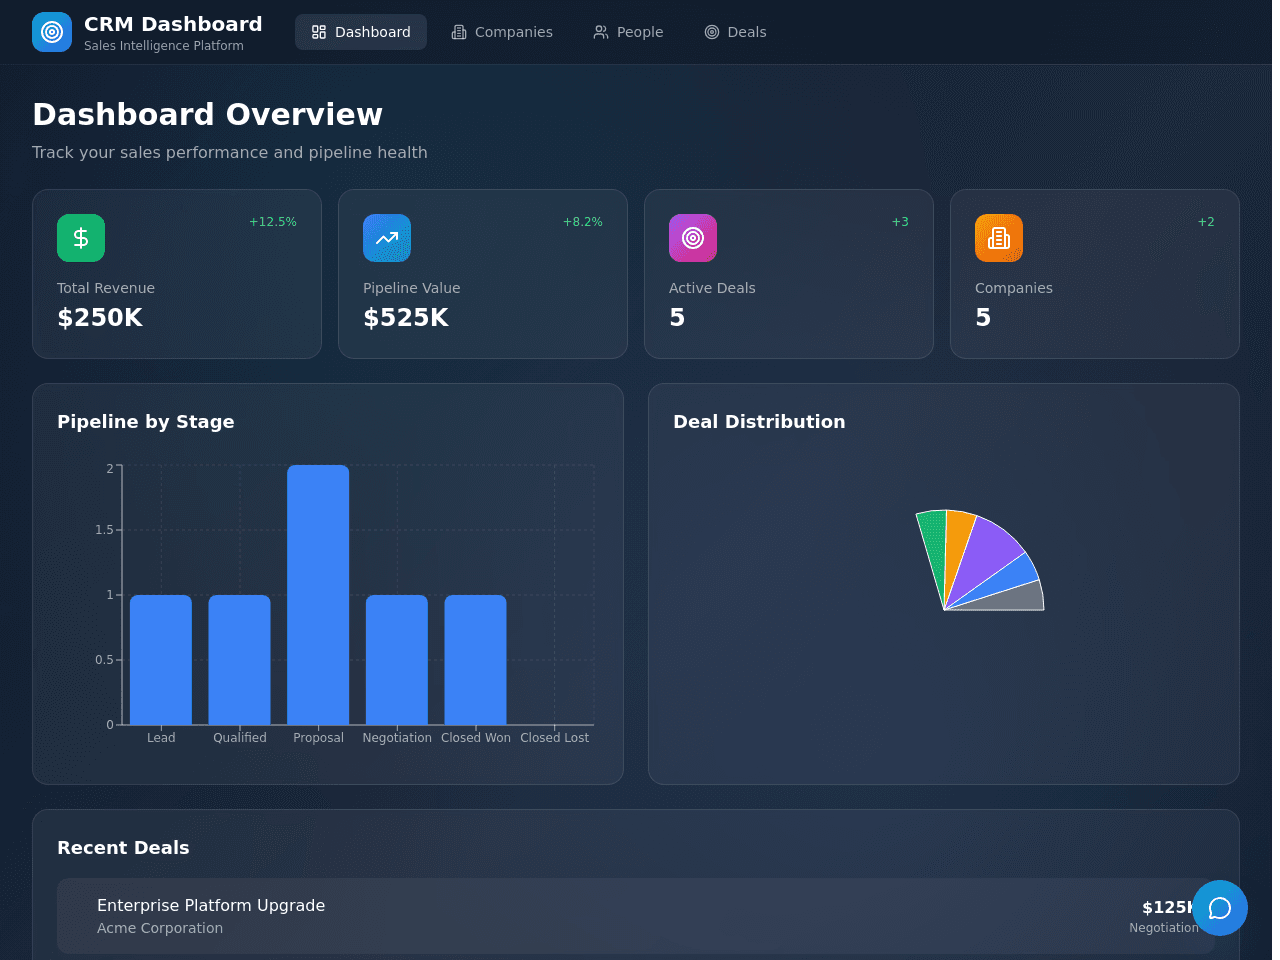Click the blue trending Pipeline Value icon
1280x960 pixels.
[x=387, y=238]
